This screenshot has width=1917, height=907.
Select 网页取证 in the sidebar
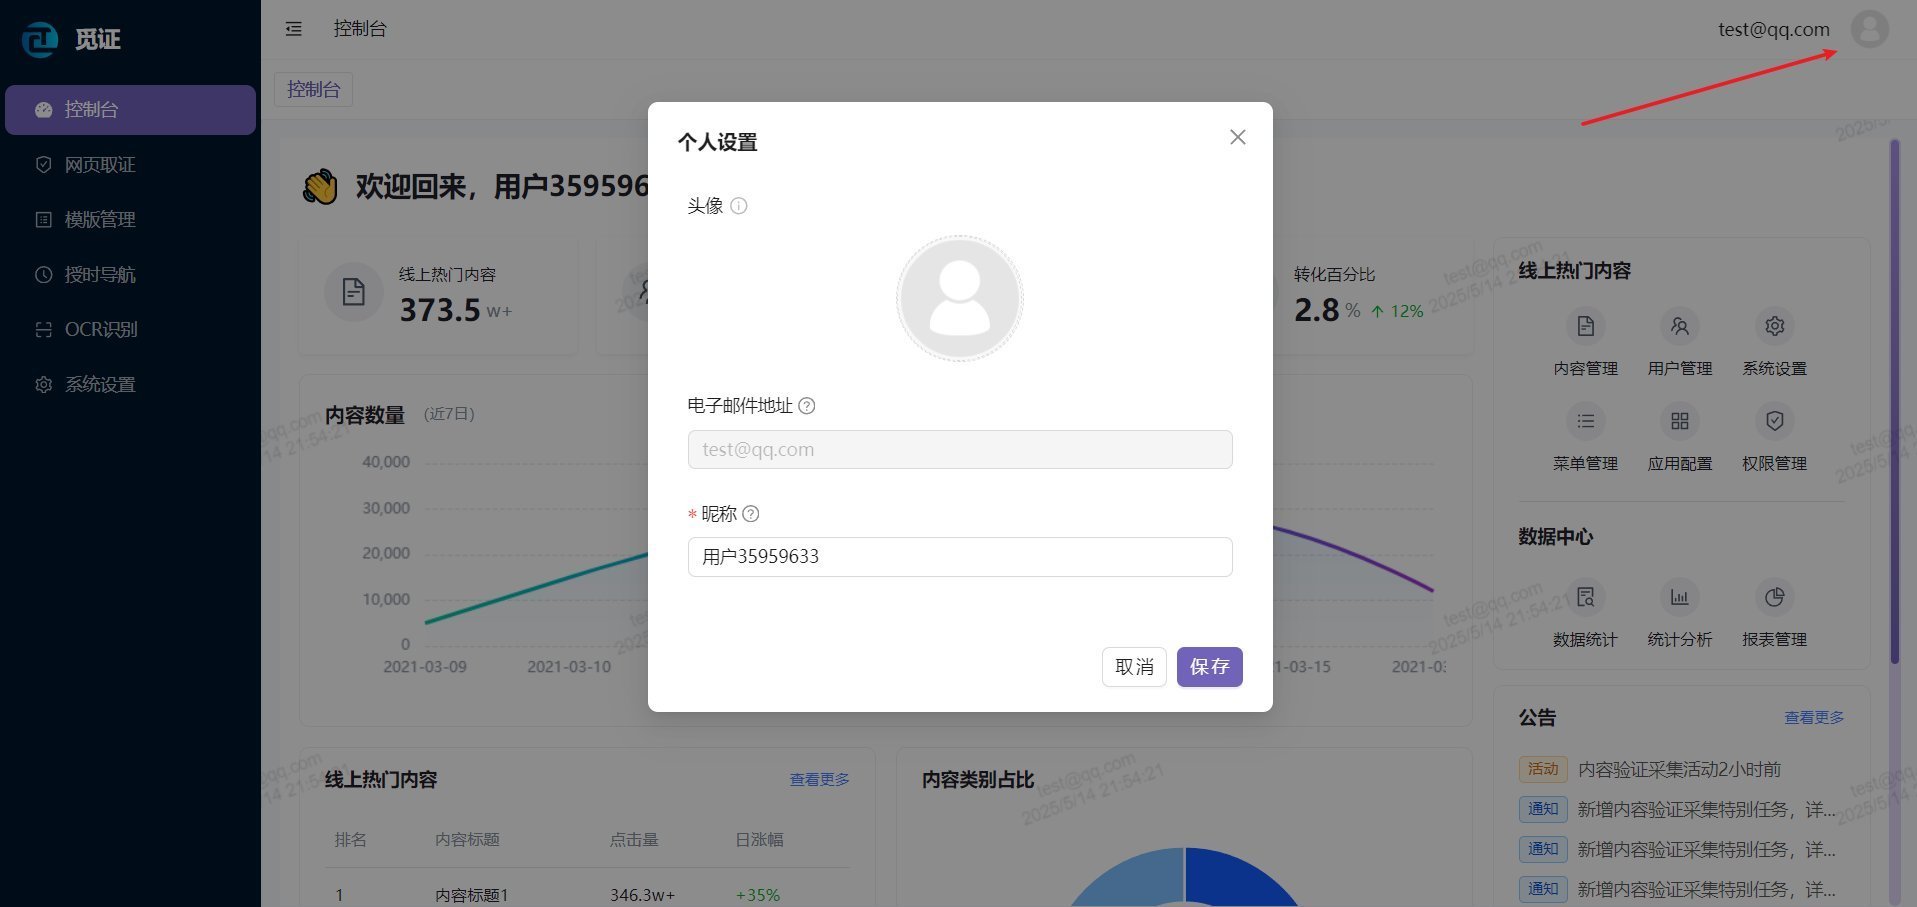click(x=100, y=165)
